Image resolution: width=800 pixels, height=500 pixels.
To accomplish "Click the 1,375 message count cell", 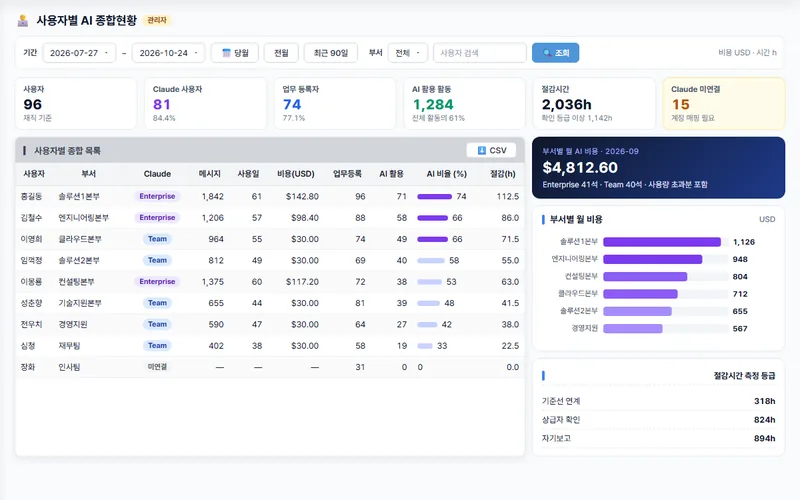I will click(212, 282).
